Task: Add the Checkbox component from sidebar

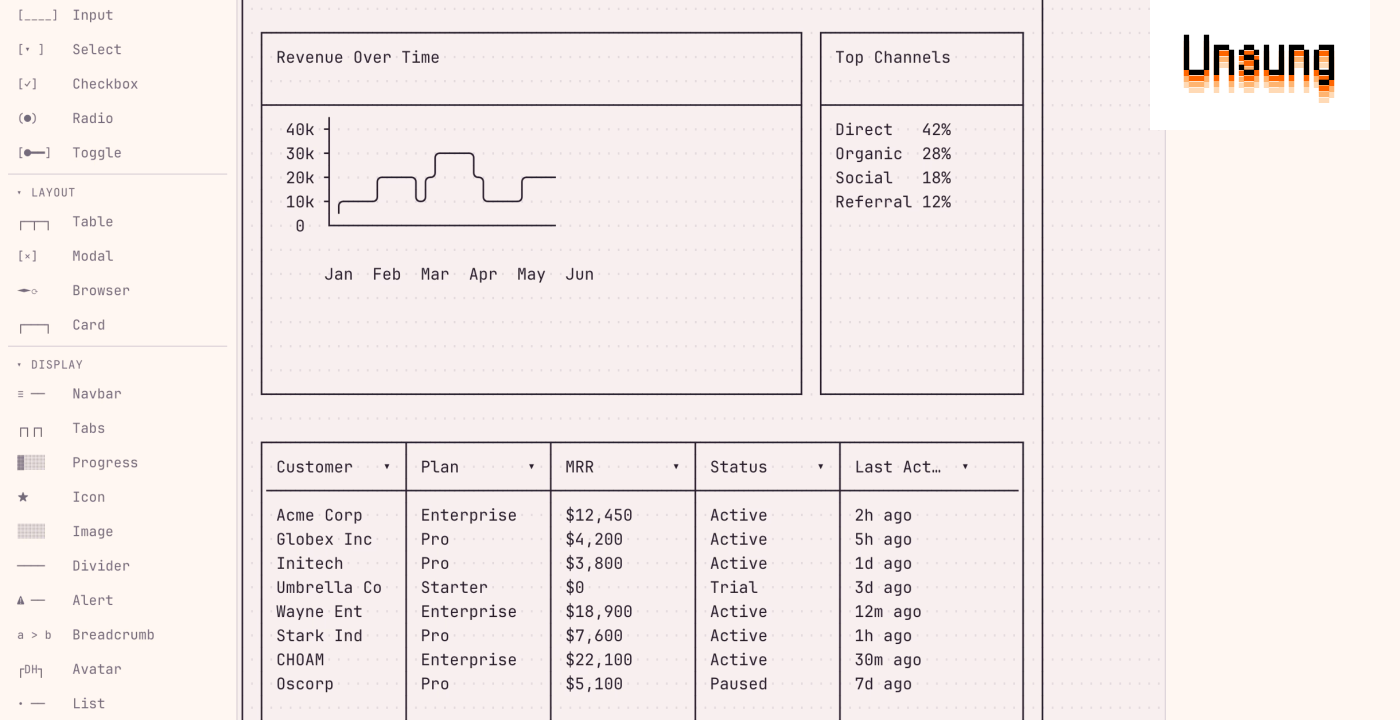Action: [x=78, y=84]
